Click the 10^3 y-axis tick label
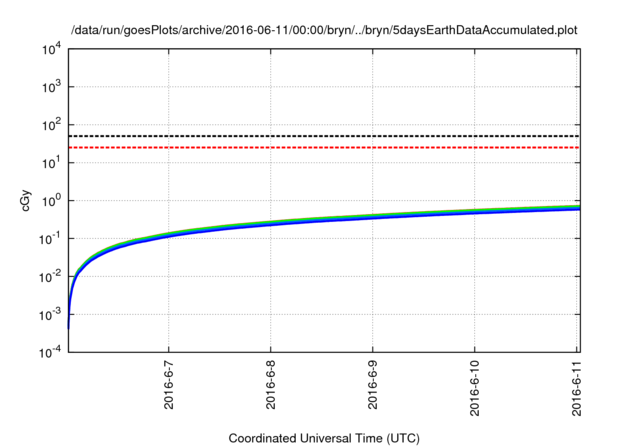The height and width of the screenshot is (448, 640). (x=52, y=87)
